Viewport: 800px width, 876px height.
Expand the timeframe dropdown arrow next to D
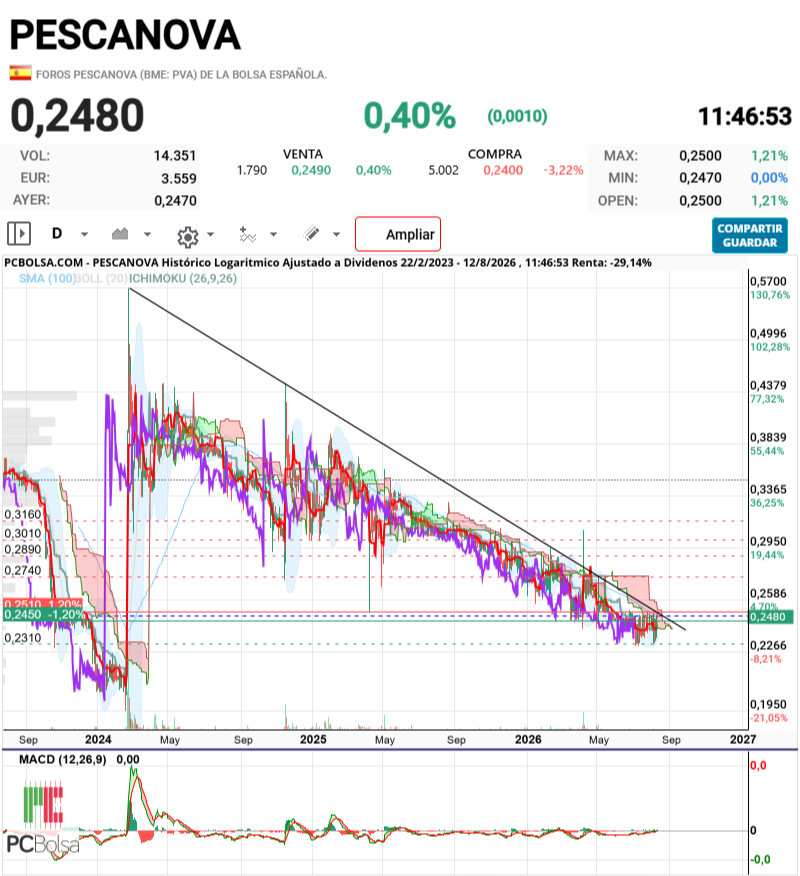click(x=84, y=235)
